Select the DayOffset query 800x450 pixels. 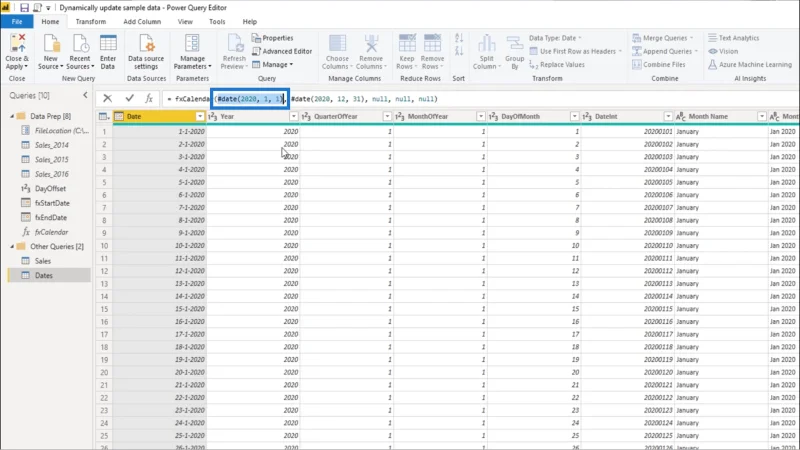click(50, 189)
